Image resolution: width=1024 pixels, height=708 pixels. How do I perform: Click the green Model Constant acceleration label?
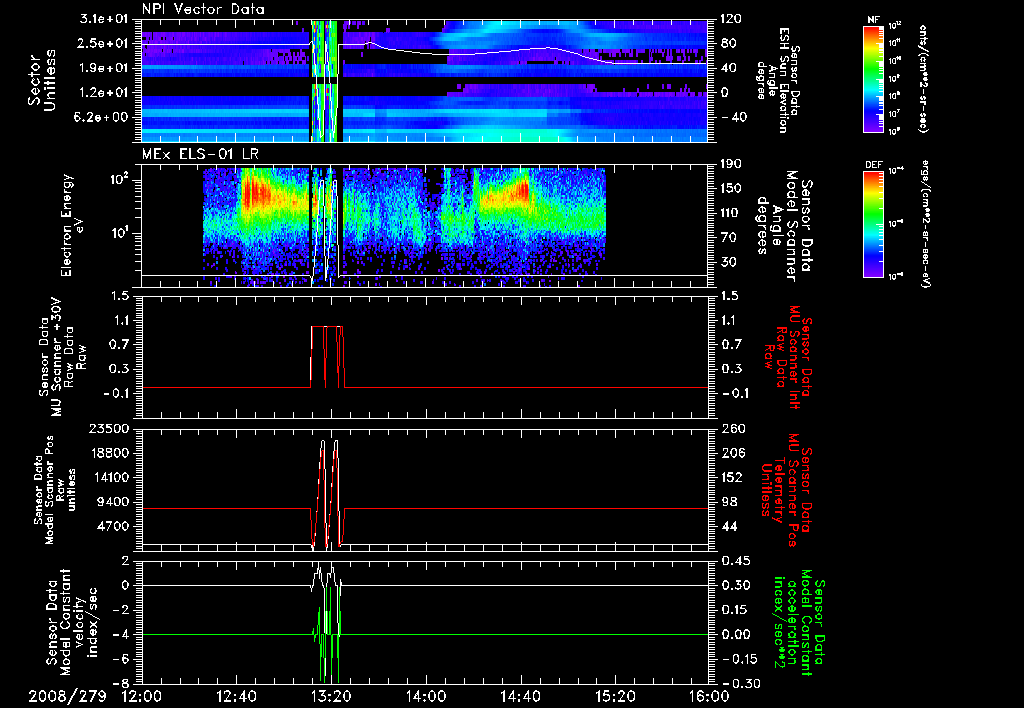(799, 624)
